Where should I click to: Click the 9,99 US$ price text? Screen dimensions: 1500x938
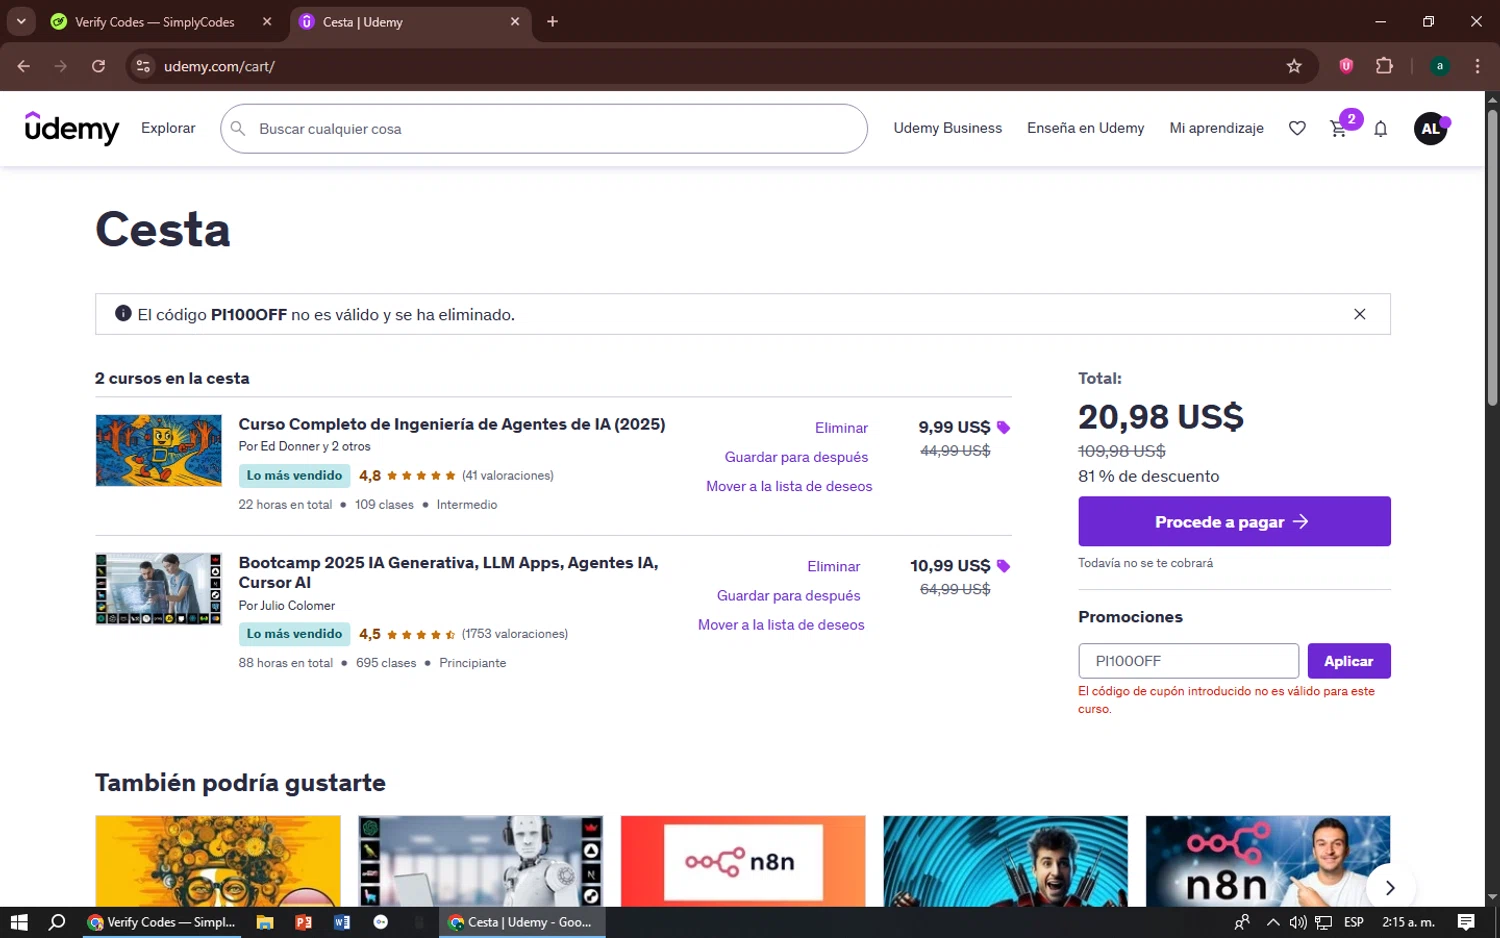click(954, 427)
